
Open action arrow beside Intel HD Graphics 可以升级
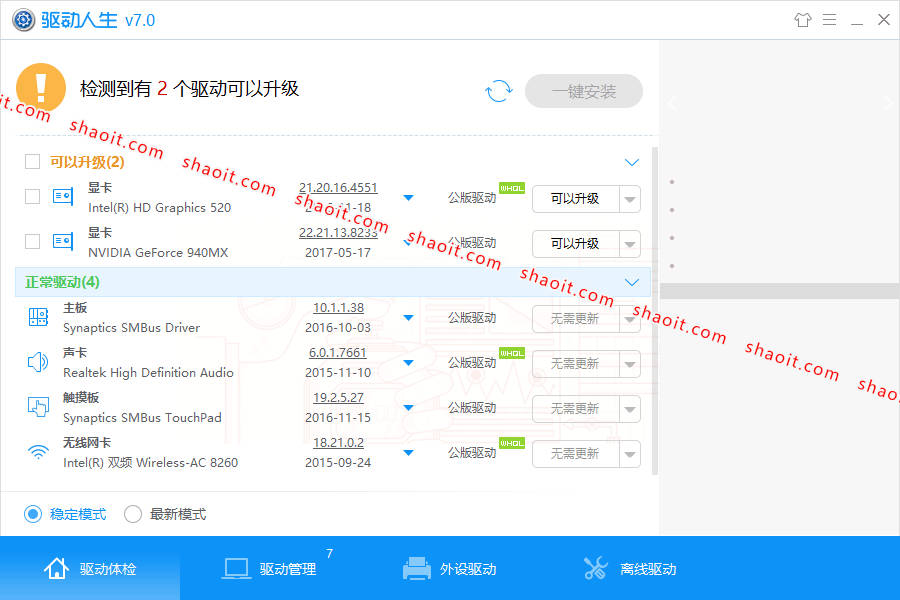point(630,199)
